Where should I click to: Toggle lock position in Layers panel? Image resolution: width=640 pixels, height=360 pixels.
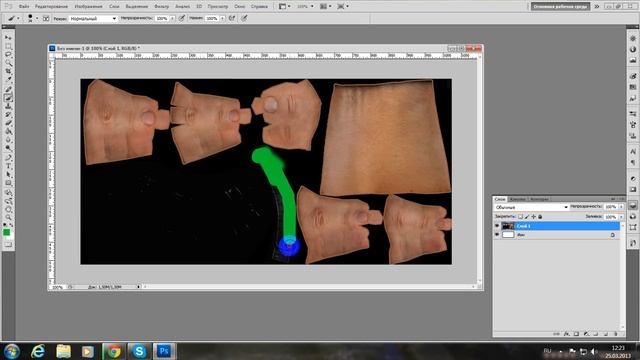point(533,217)
